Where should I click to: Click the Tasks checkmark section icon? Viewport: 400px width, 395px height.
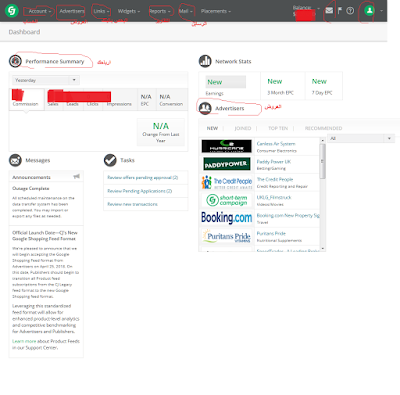click(x=110, y=160)
